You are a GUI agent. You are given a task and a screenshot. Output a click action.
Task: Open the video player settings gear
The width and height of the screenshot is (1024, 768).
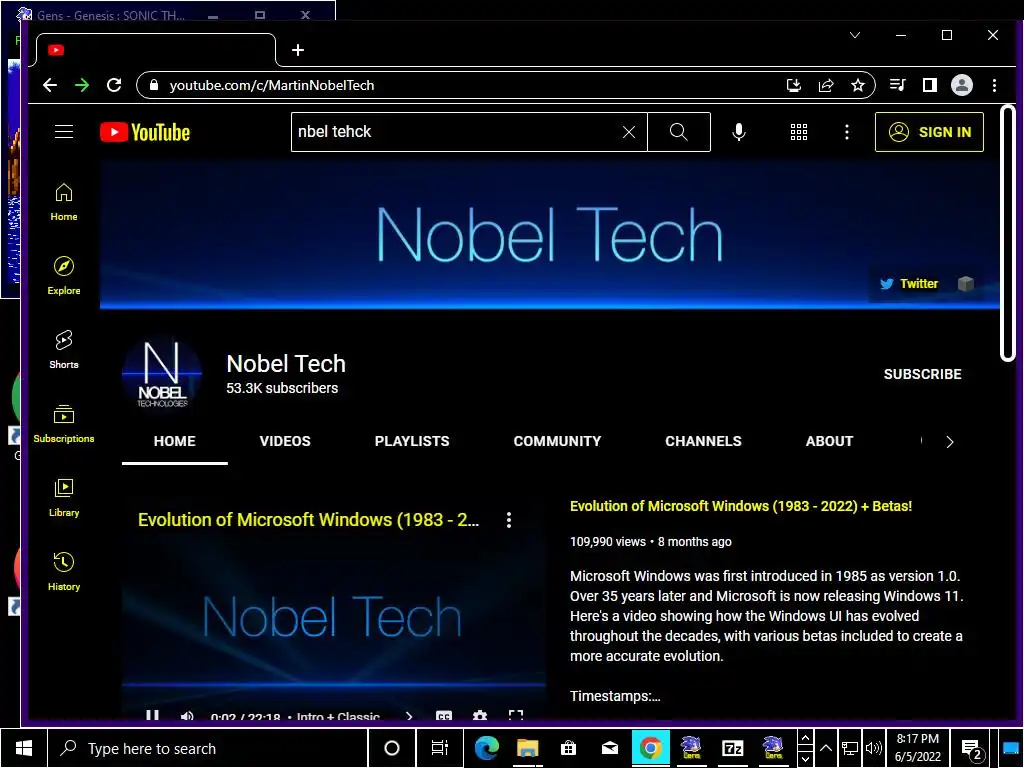pos(480,716)
